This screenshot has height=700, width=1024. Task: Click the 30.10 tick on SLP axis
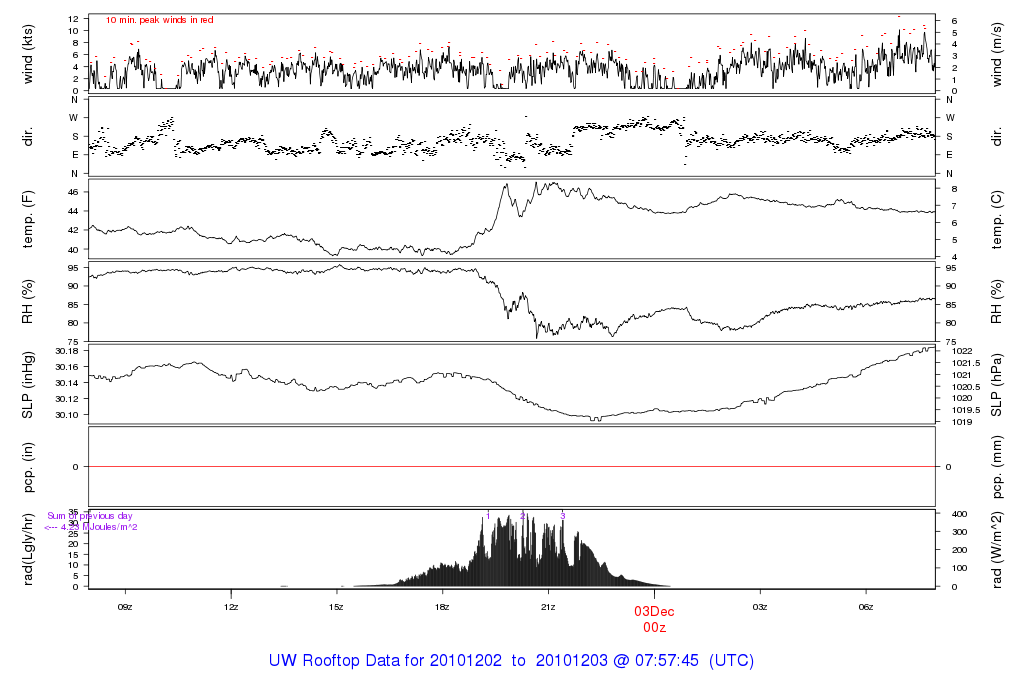pyautogui.click(x=67, y=415)
